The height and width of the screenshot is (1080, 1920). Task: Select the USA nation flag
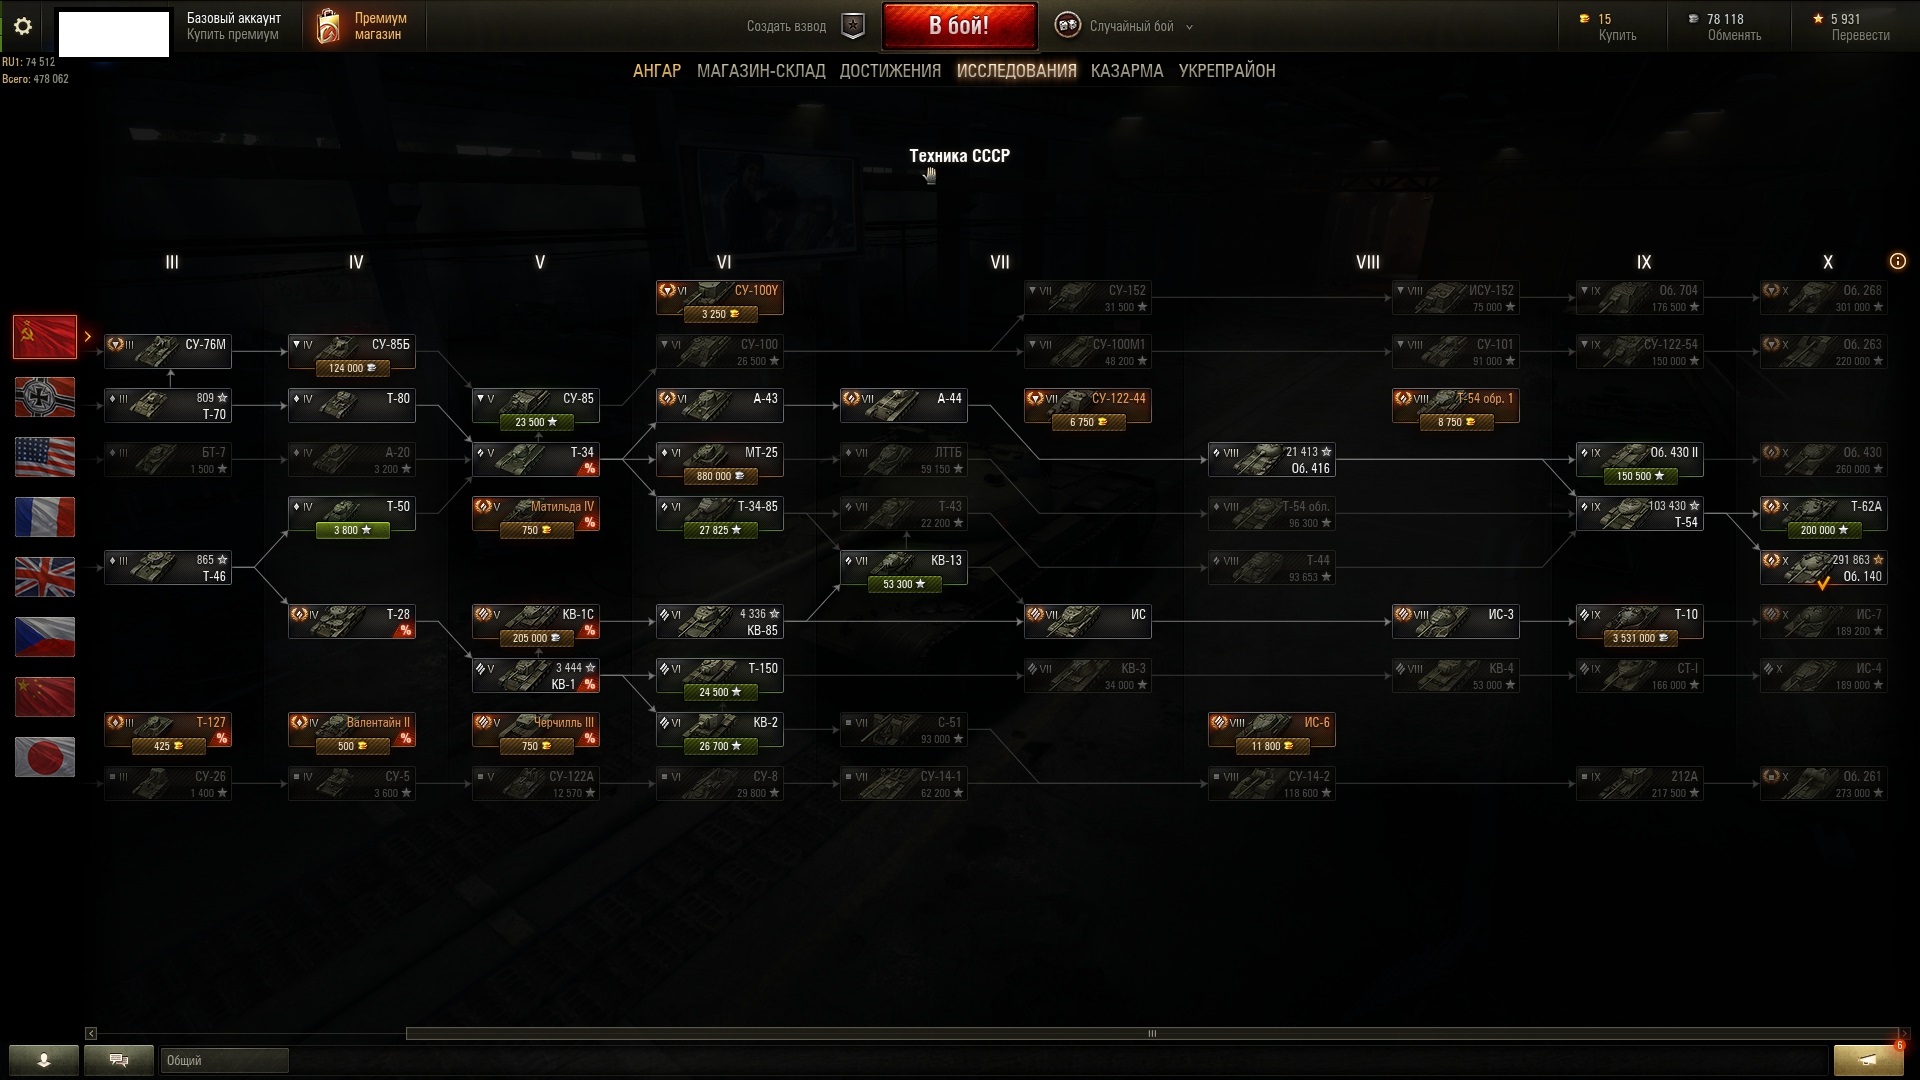pos(45,457)
